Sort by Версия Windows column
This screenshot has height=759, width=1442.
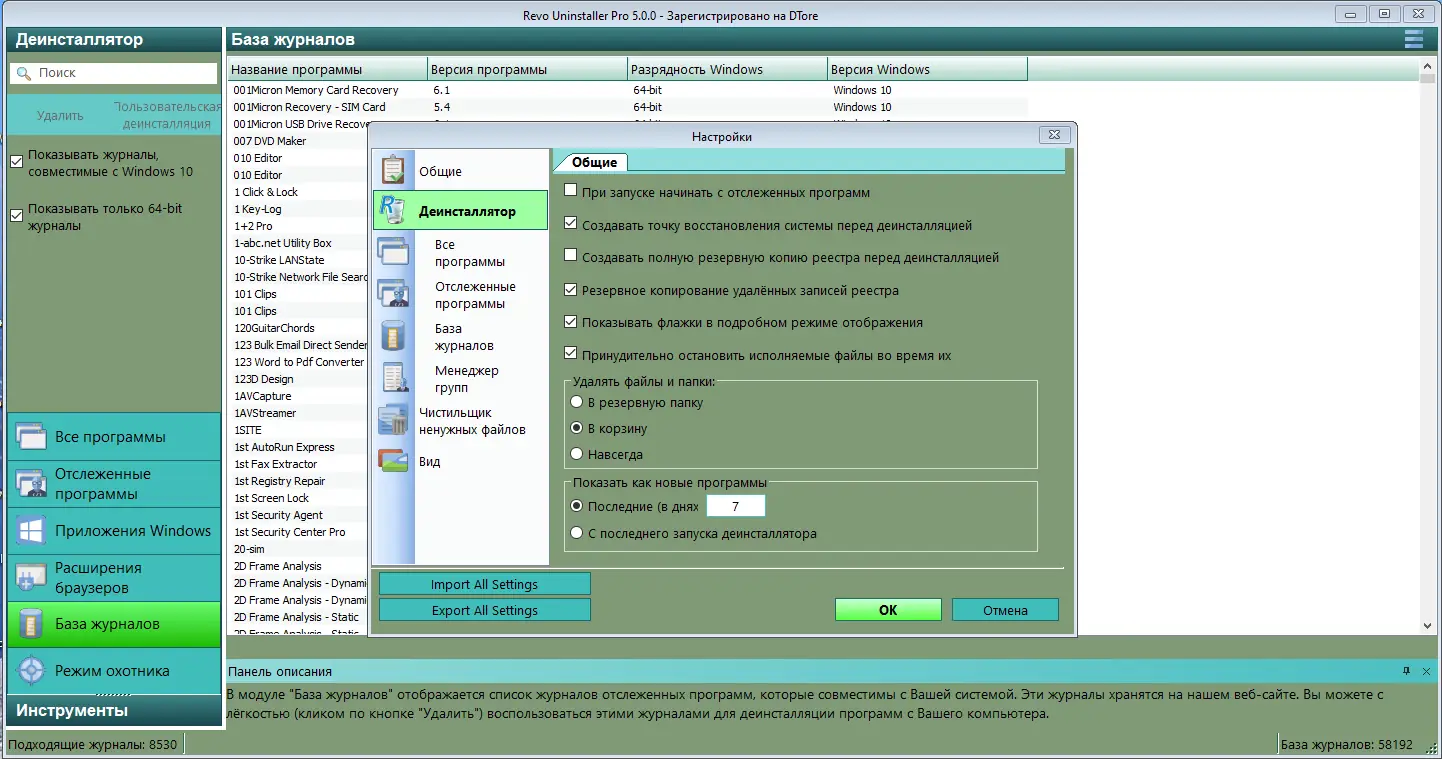[x=927, y=69]
